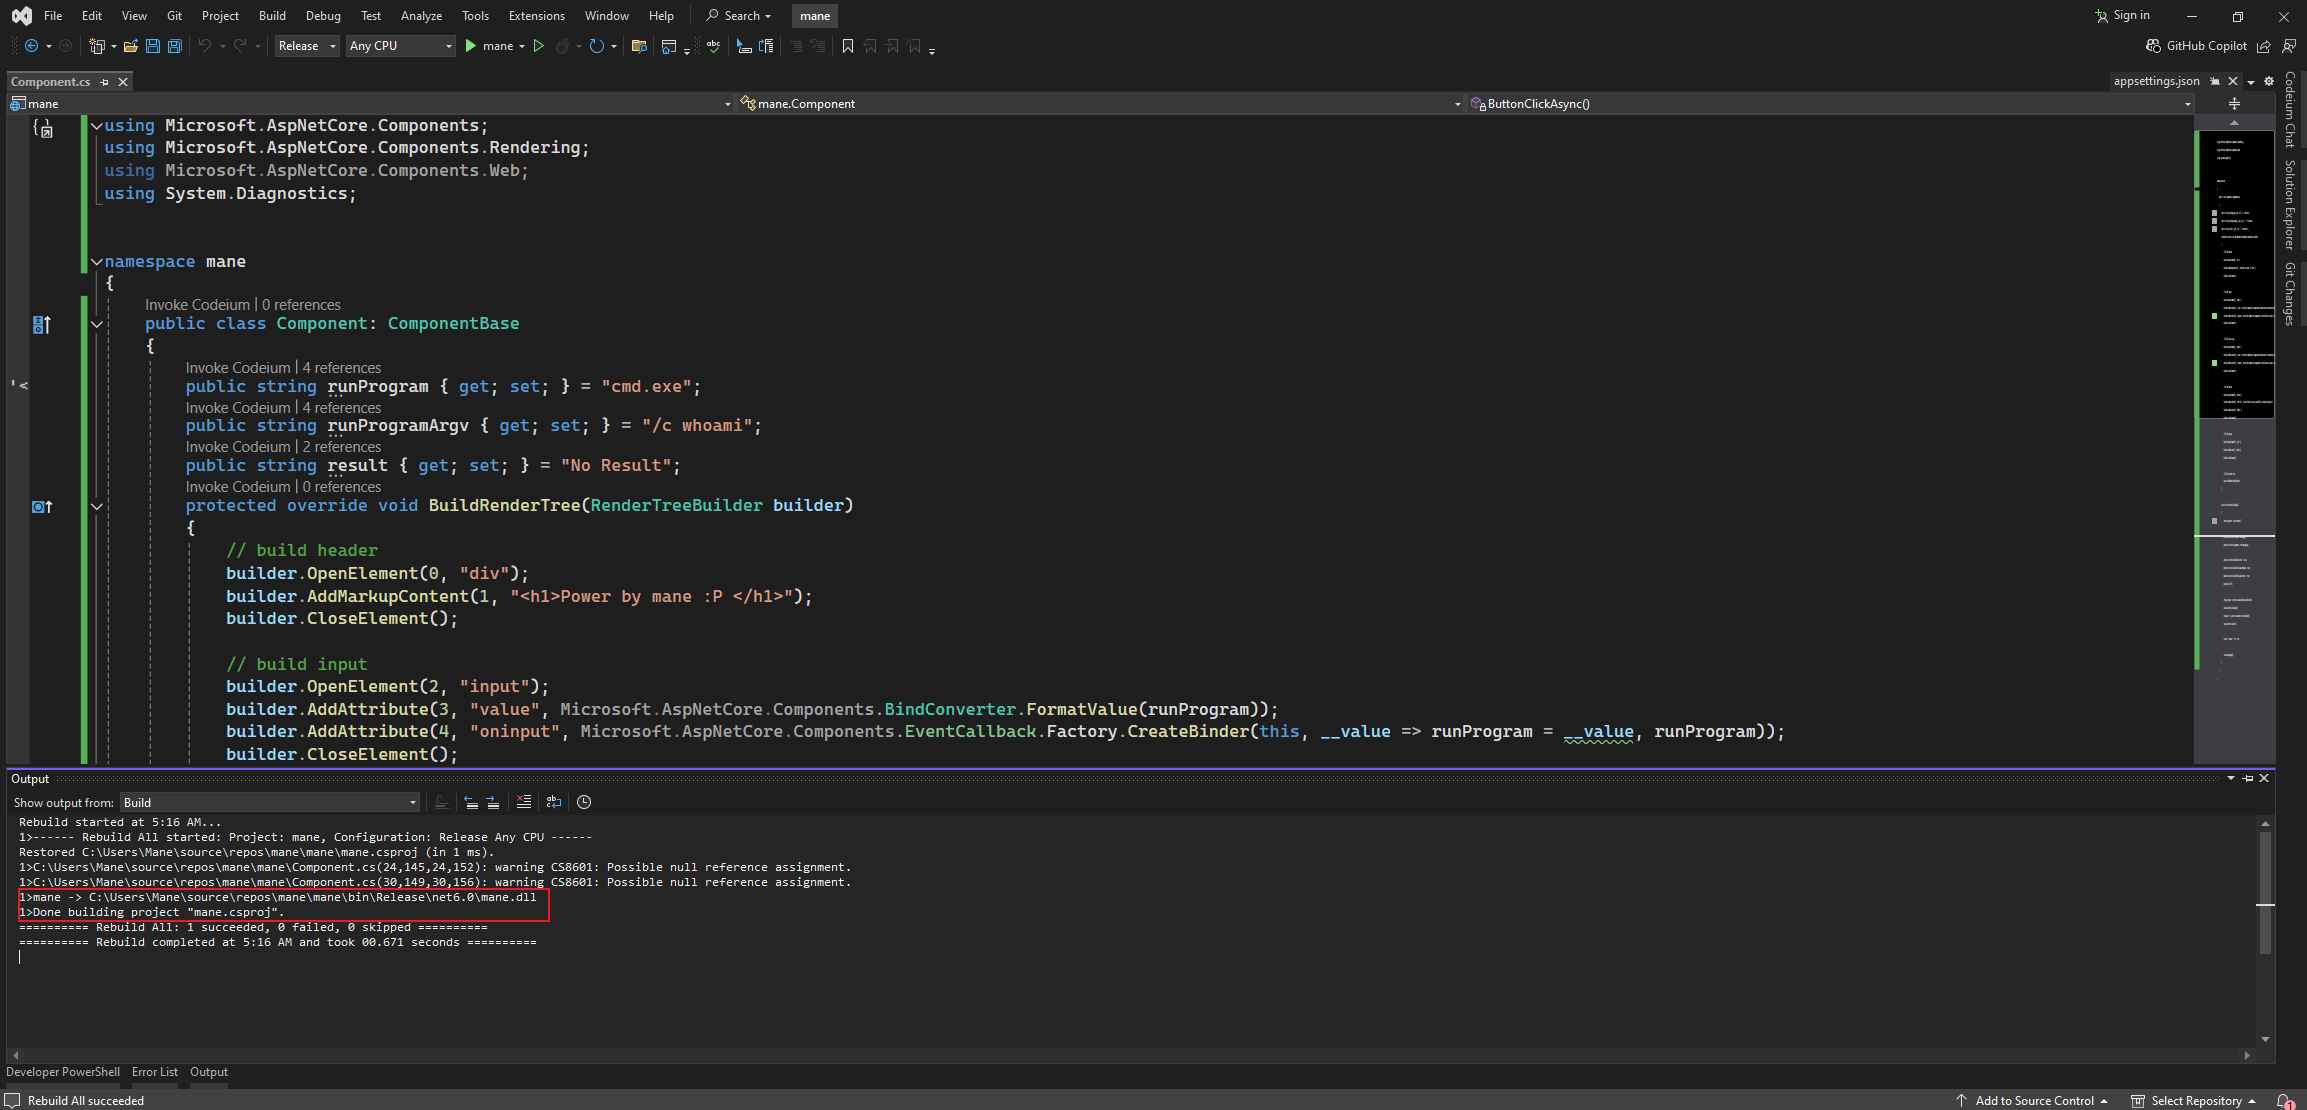The height and width of the screenshot is (1110, 2307).
Task: Open the Extensions menu
Action: pos(536,16)
